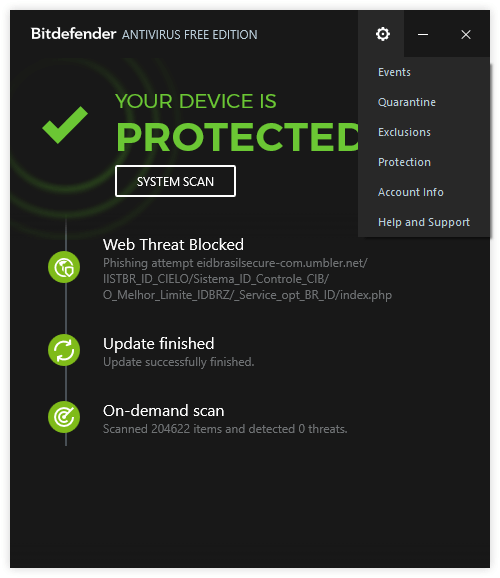Open Events from the settings menu
This screenshot has height=578, width=500.
point(394,72)
